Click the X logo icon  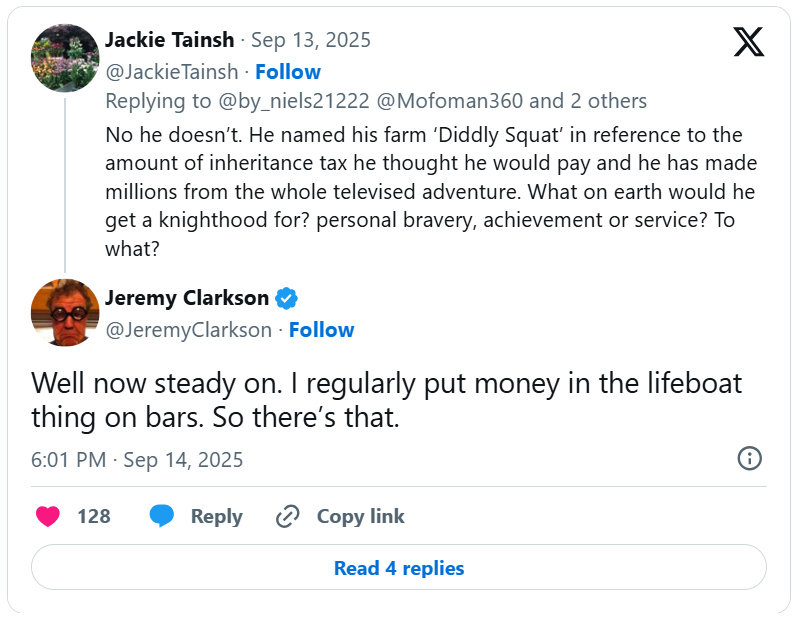pyautogui.click(x=748, y=42)
